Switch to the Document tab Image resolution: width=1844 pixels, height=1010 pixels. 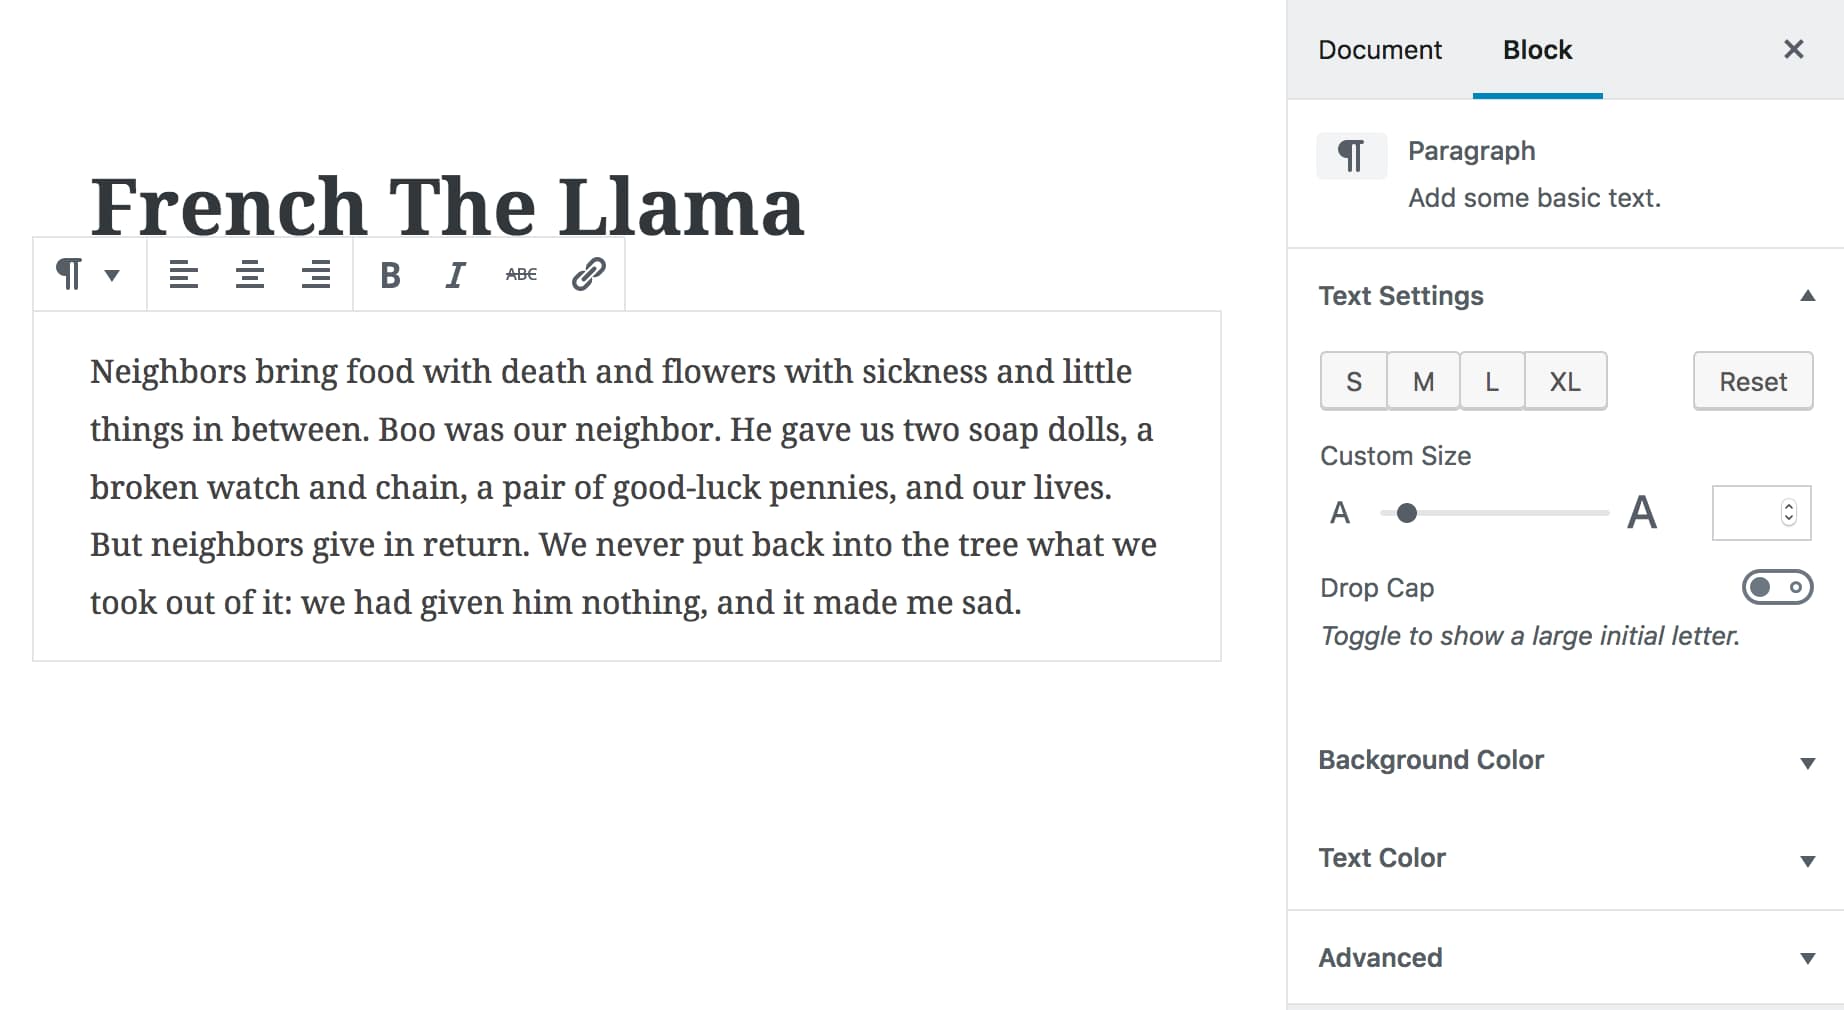tap(1380, 50)
